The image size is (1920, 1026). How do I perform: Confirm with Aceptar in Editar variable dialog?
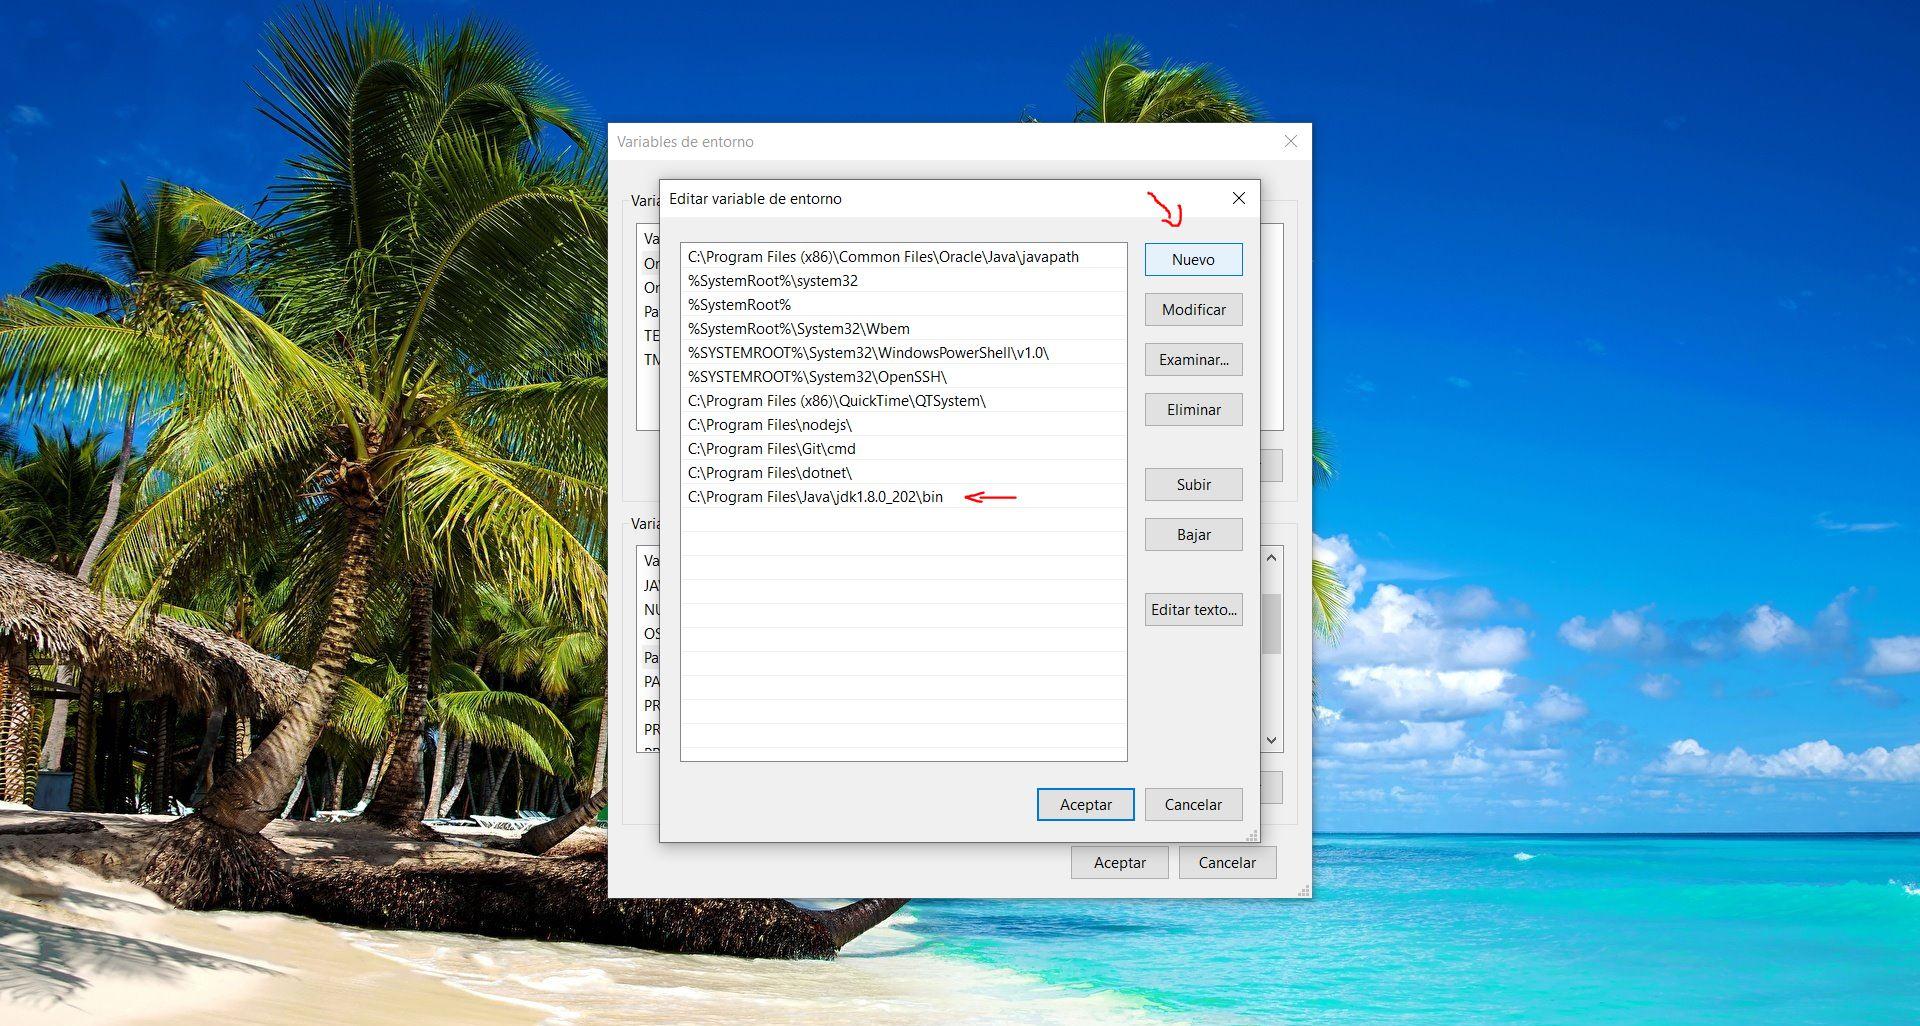[1085, 804]
